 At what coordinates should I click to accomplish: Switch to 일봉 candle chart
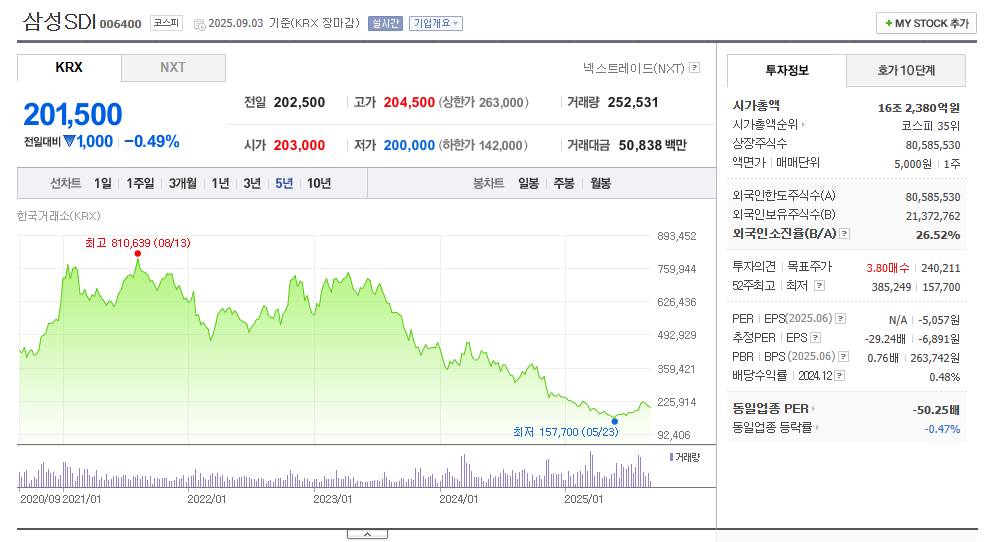(x=528, y=183)
